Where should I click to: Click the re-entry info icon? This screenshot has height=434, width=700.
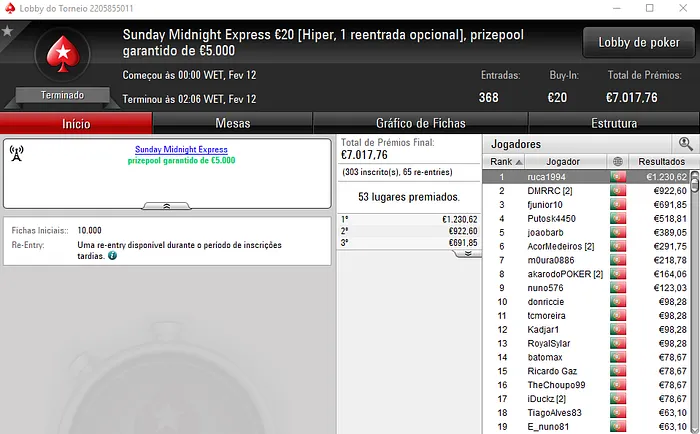point(112,256)
